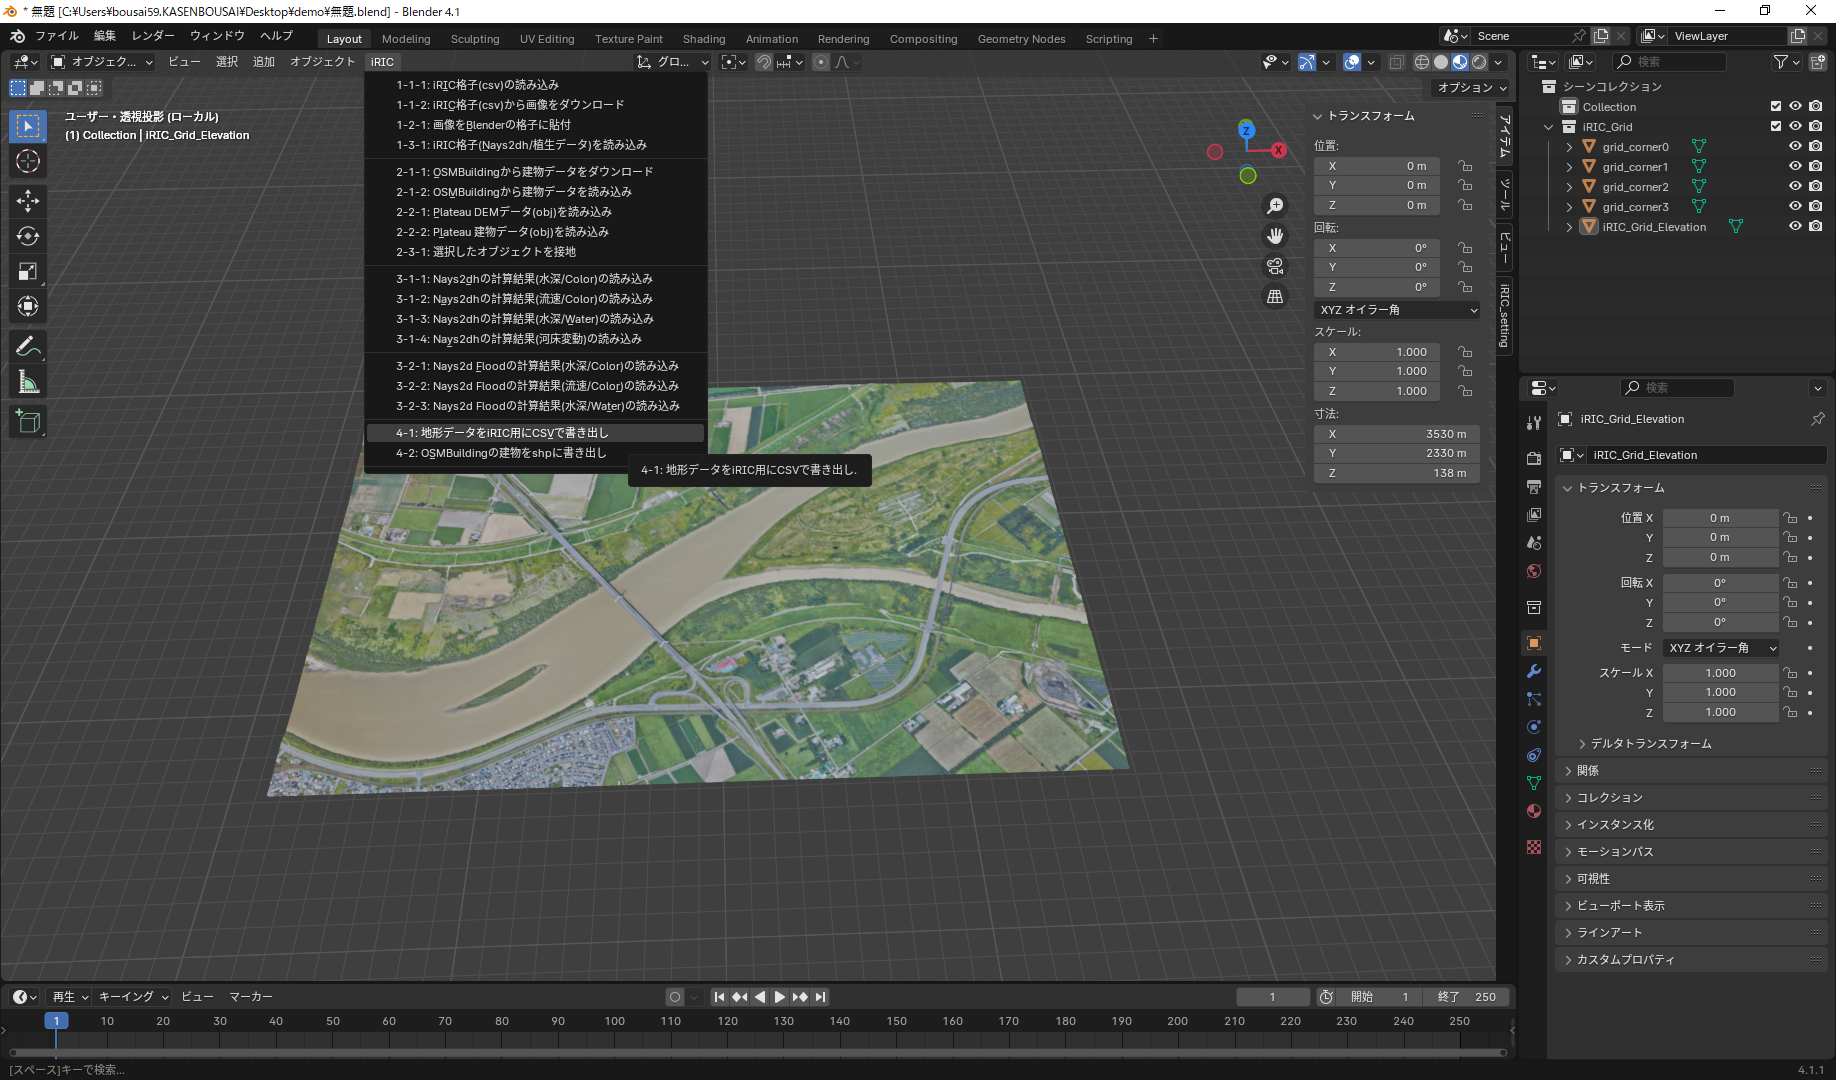Open the Modifiers wrench properties tab
The height and width of the screenshot is (1080, 1836).
pyautogui.click(x=1534, y=671)
